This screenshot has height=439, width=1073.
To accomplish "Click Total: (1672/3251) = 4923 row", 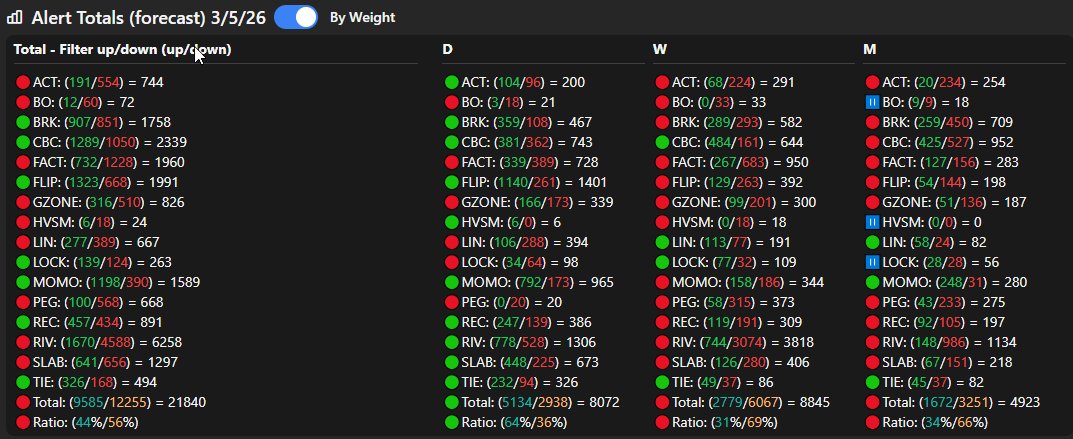I will pyautogui.click(x=953, y=403).
